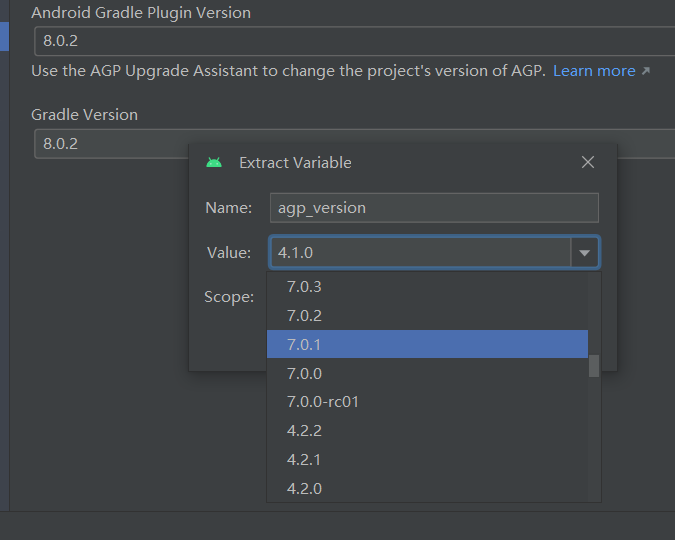Close the Extract Variable dialog

tap(588, 162)
